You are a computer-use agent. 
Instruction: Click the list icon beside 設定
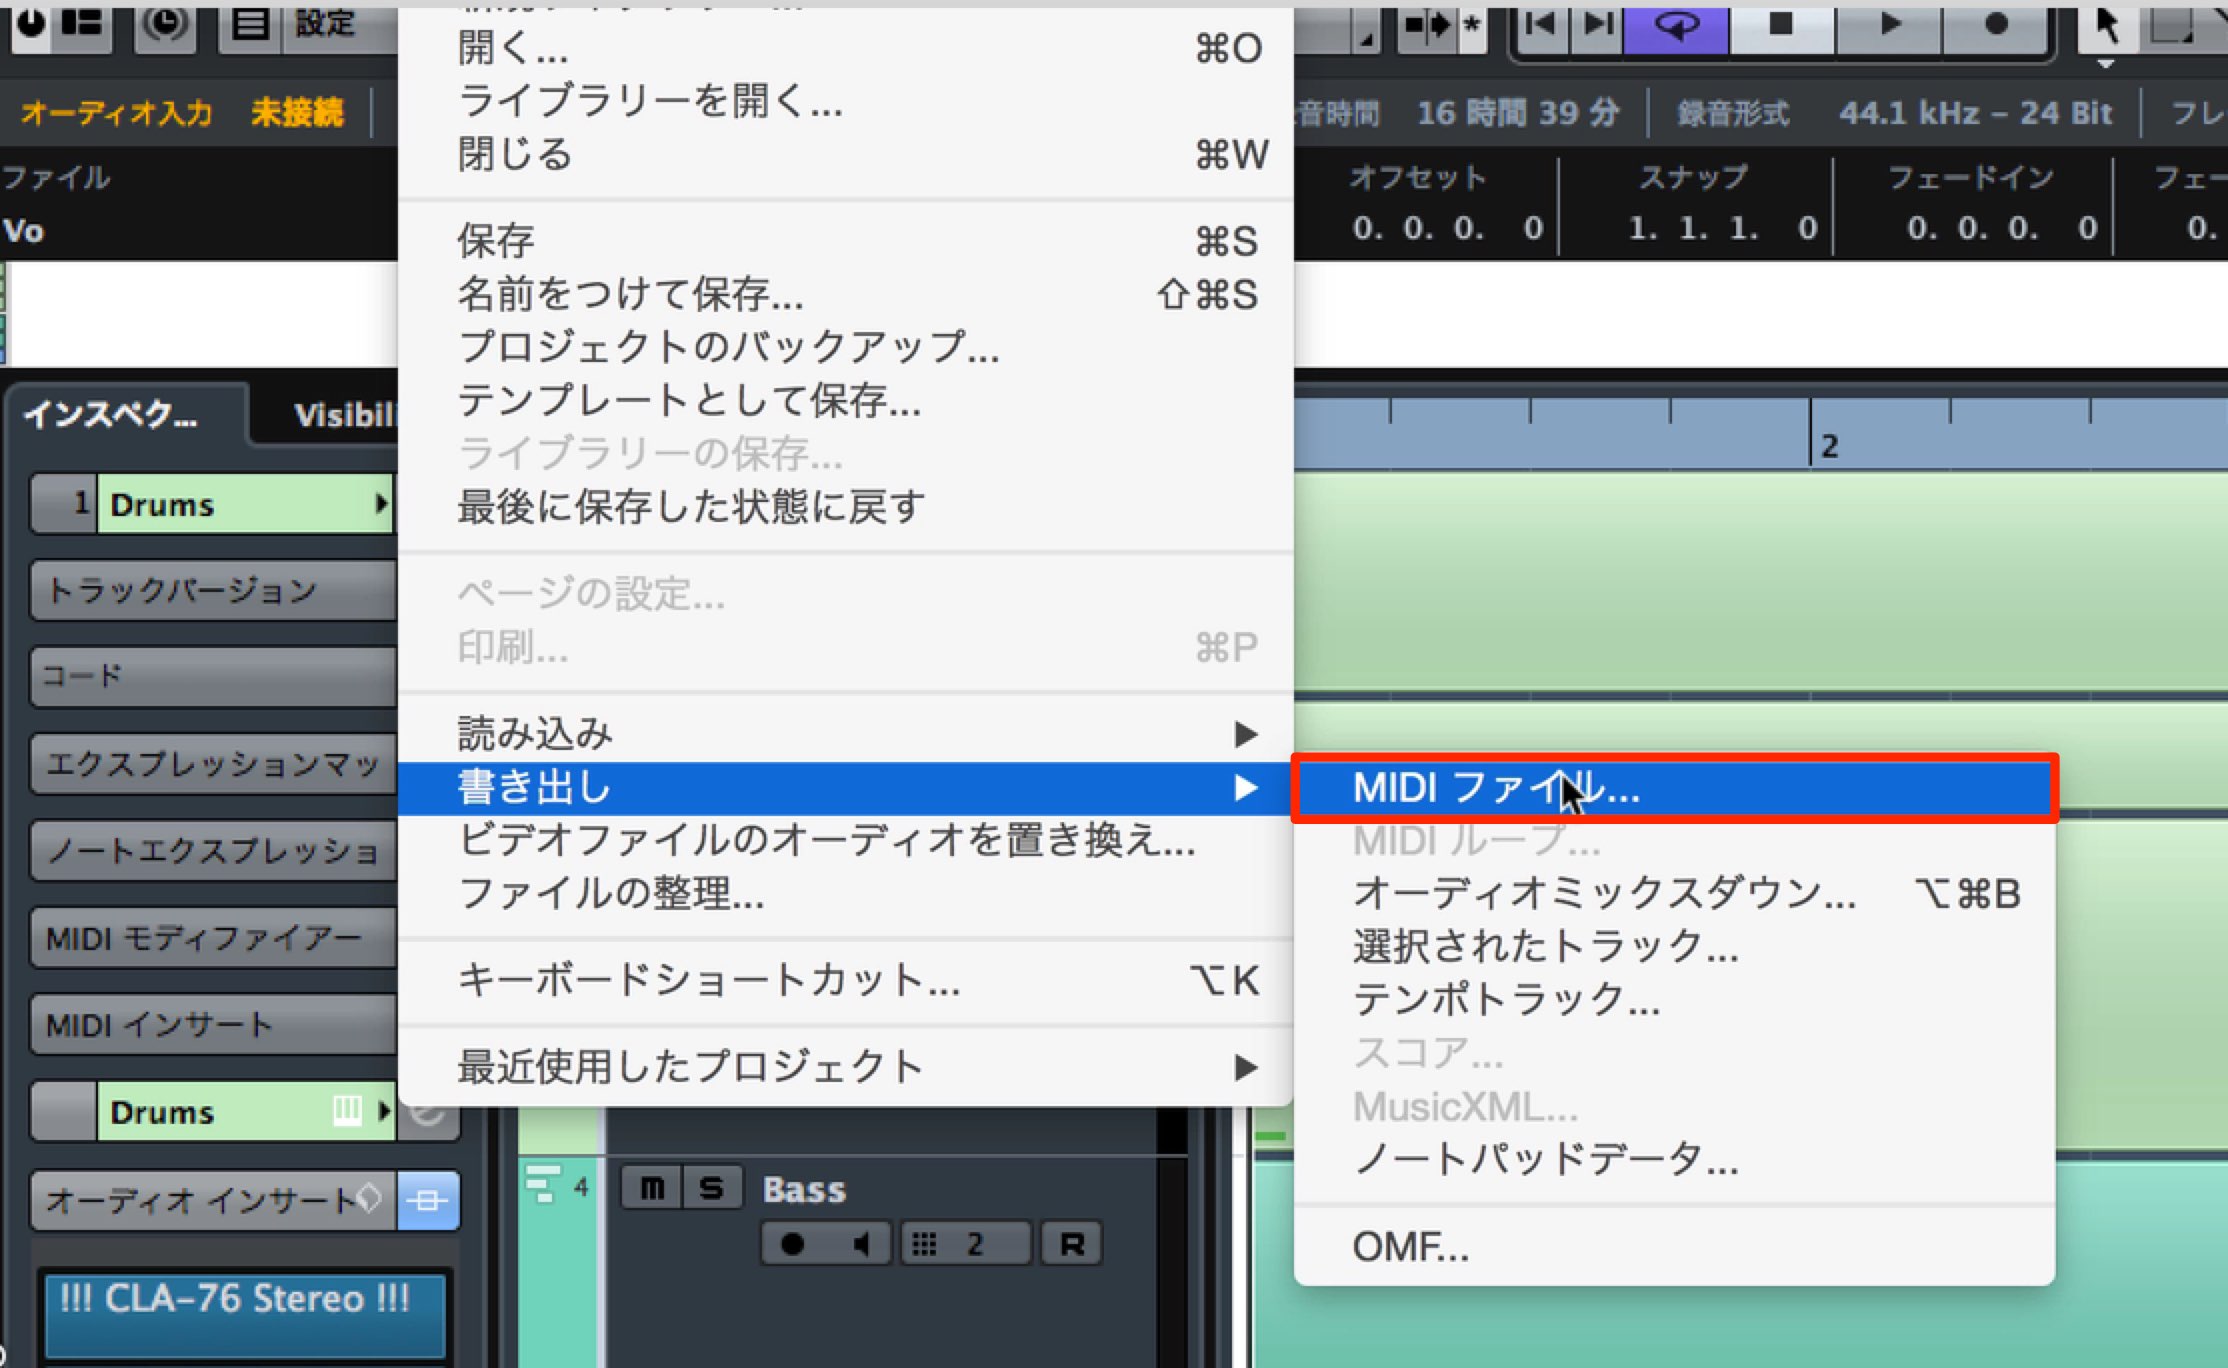point(250,24)
